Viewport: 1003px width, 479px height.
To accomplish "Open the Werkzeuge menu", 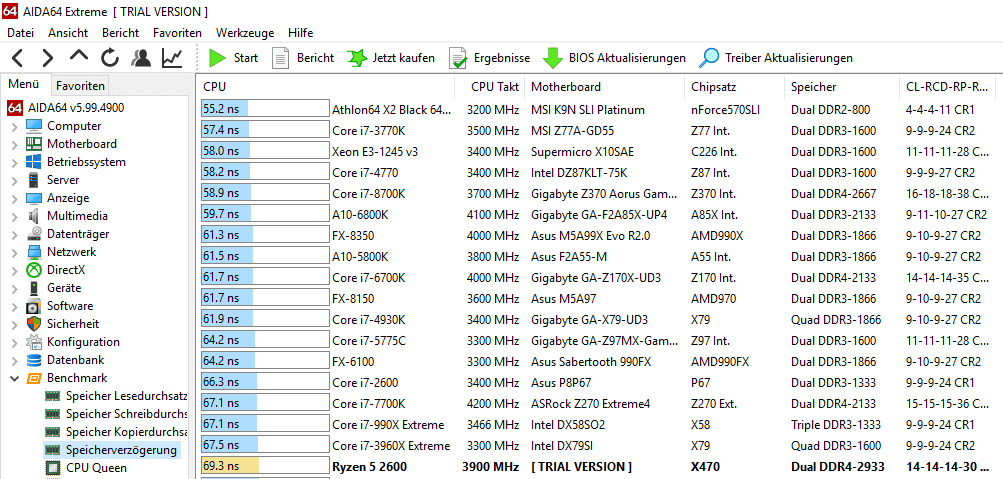I will (x=245, y=33).
